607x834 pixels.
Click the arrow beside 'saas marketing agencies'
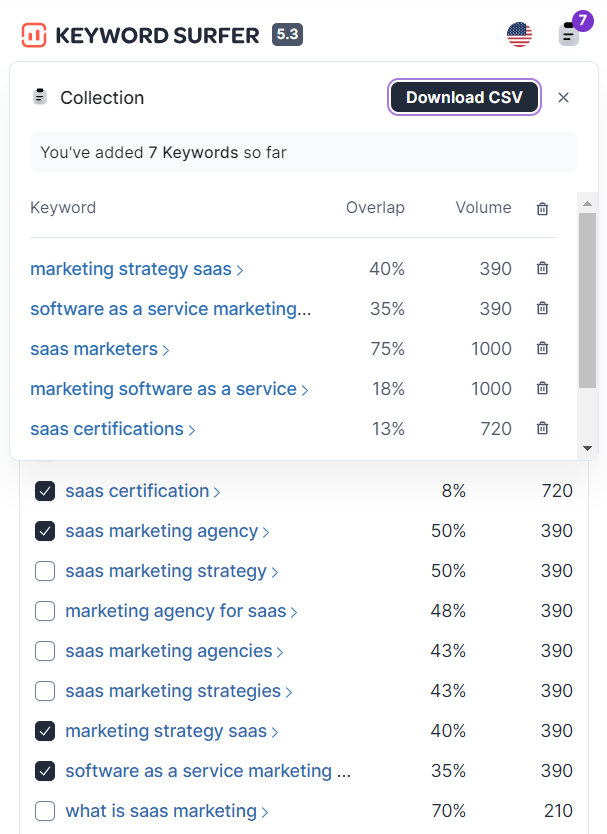pos(280,652)
